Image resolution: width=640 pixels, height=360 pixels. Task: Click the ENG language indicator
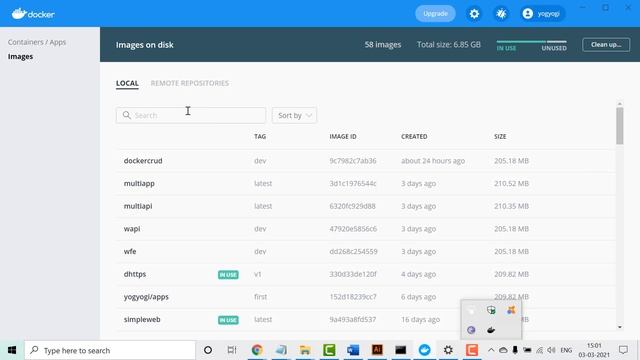pyautogui.click(x=566, y=350)
